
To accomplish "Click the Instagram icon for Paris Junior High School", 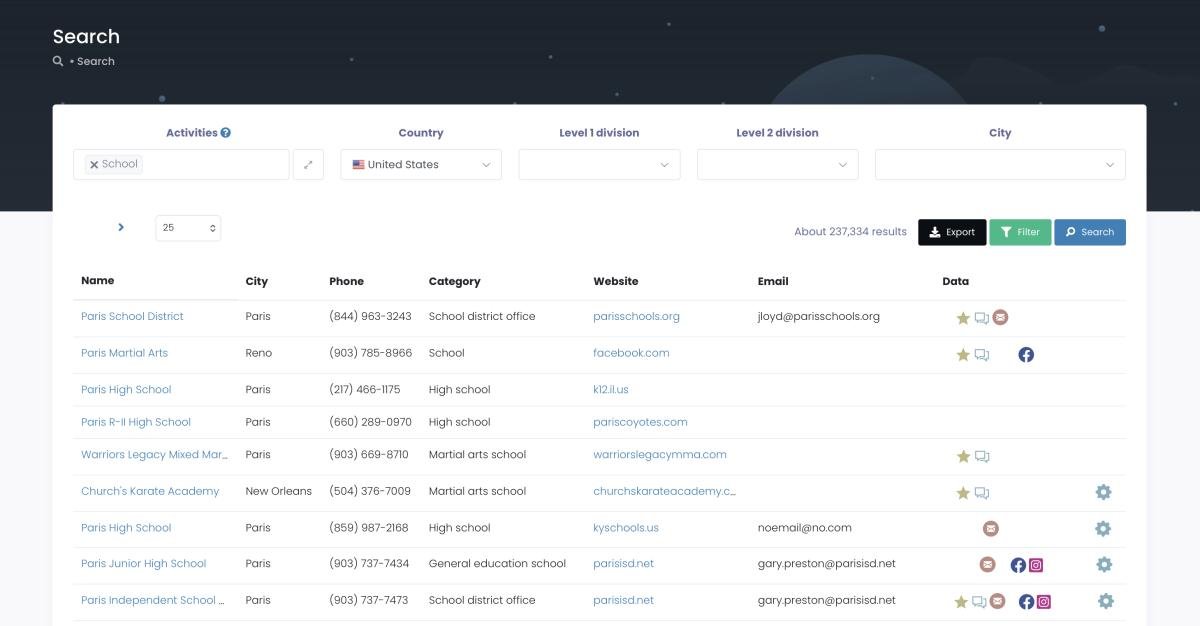I will 1036,565.
